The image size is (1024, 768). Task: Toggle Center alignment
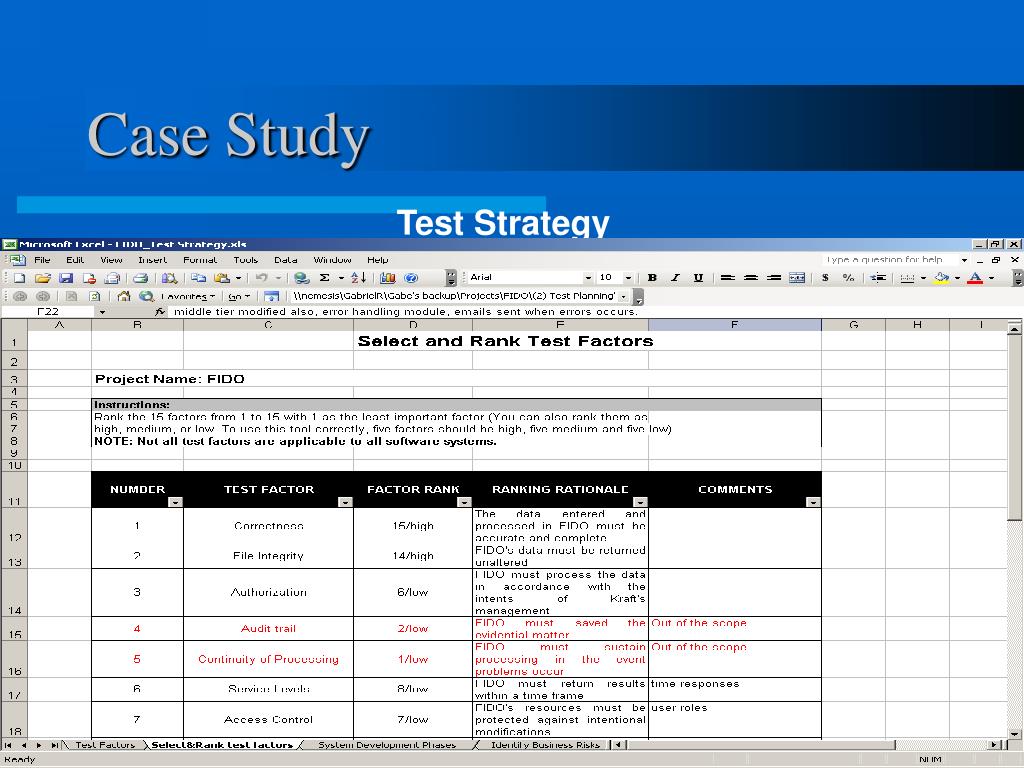click(x=751, y=278)
